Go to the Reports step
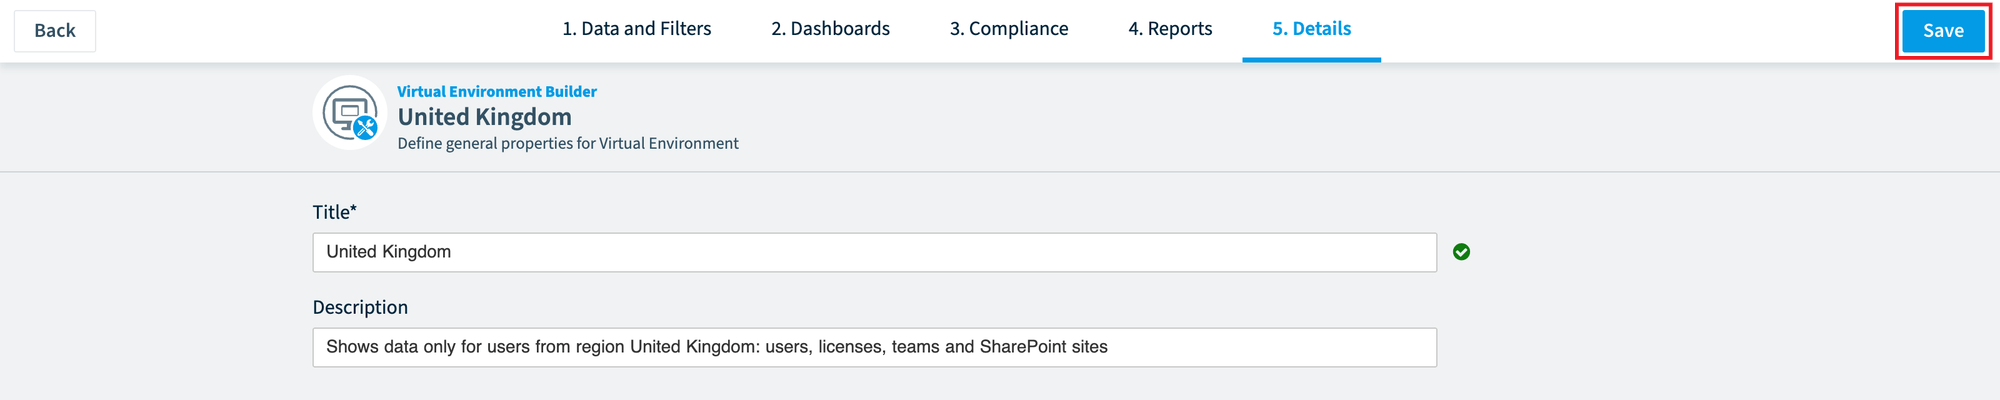Image resolution: width=2000 pixels, height=400 pixels. [1170, 29]
